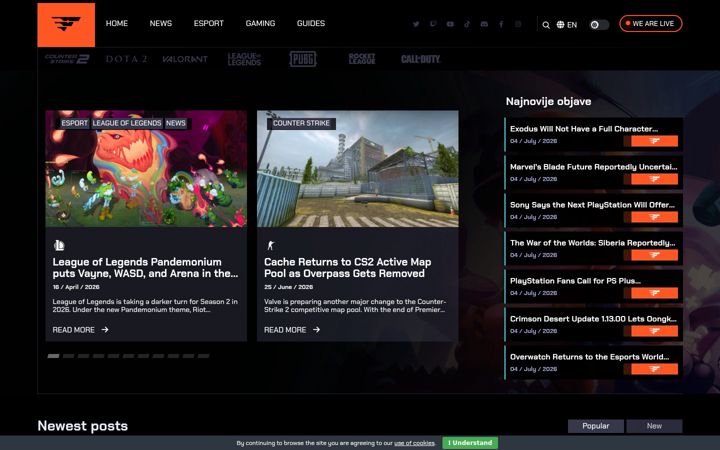Open the Cache map article thumbnail
The height and width of the screenshot is (450, 720).
(358, 169)
